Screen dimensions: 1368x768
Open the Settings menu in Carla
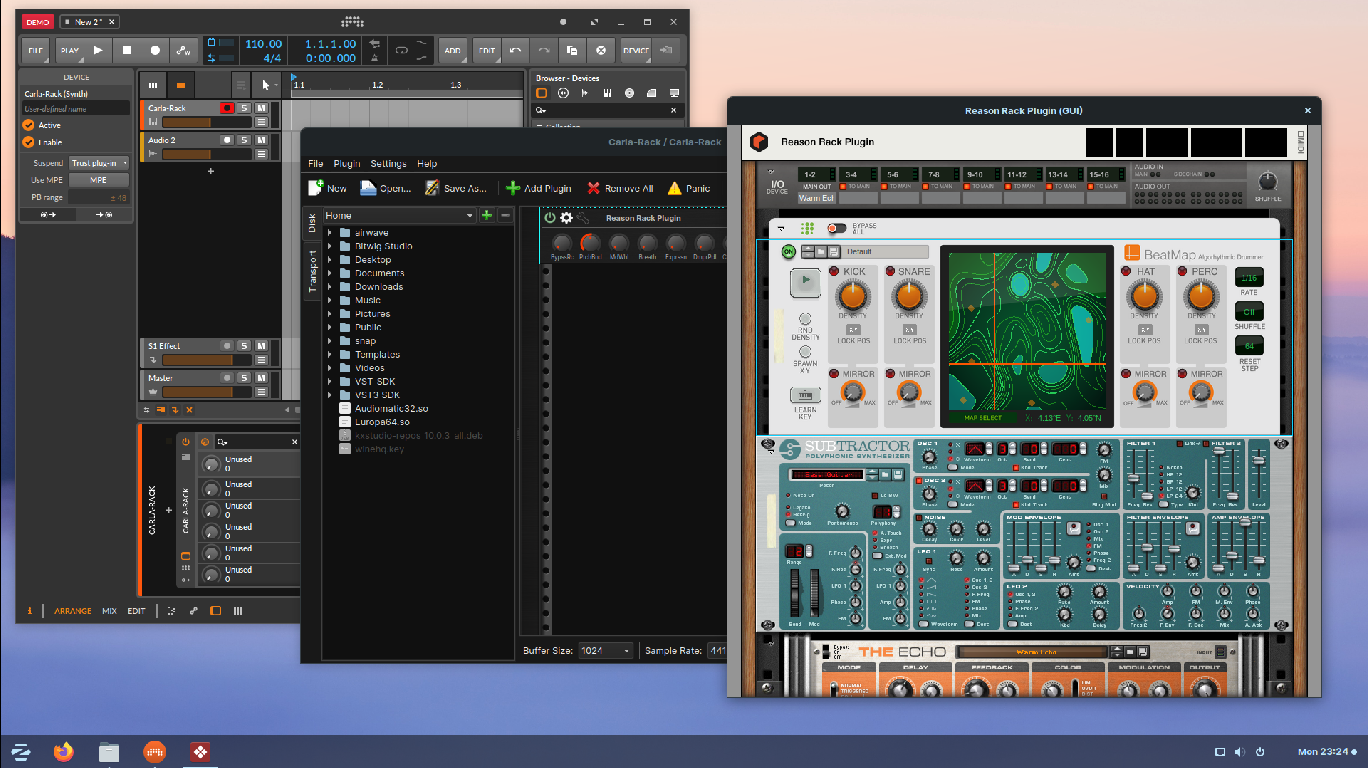388,163
